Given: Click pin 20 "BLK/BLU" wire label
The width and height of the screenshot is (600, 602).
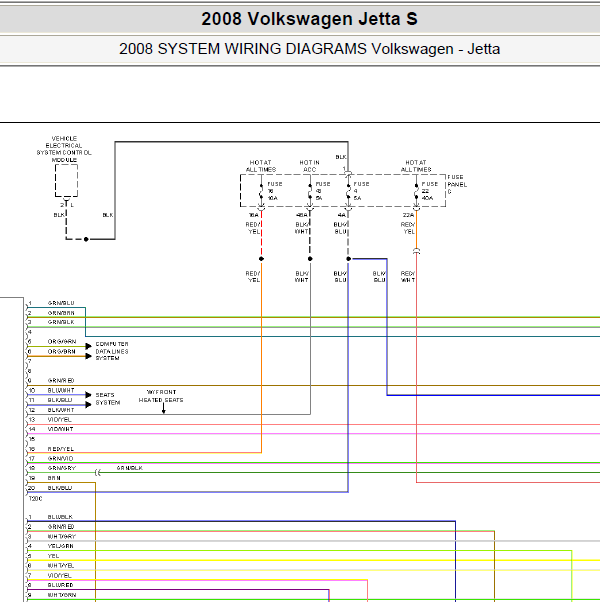Looking at the screenshot, I should tap(60, 488).
